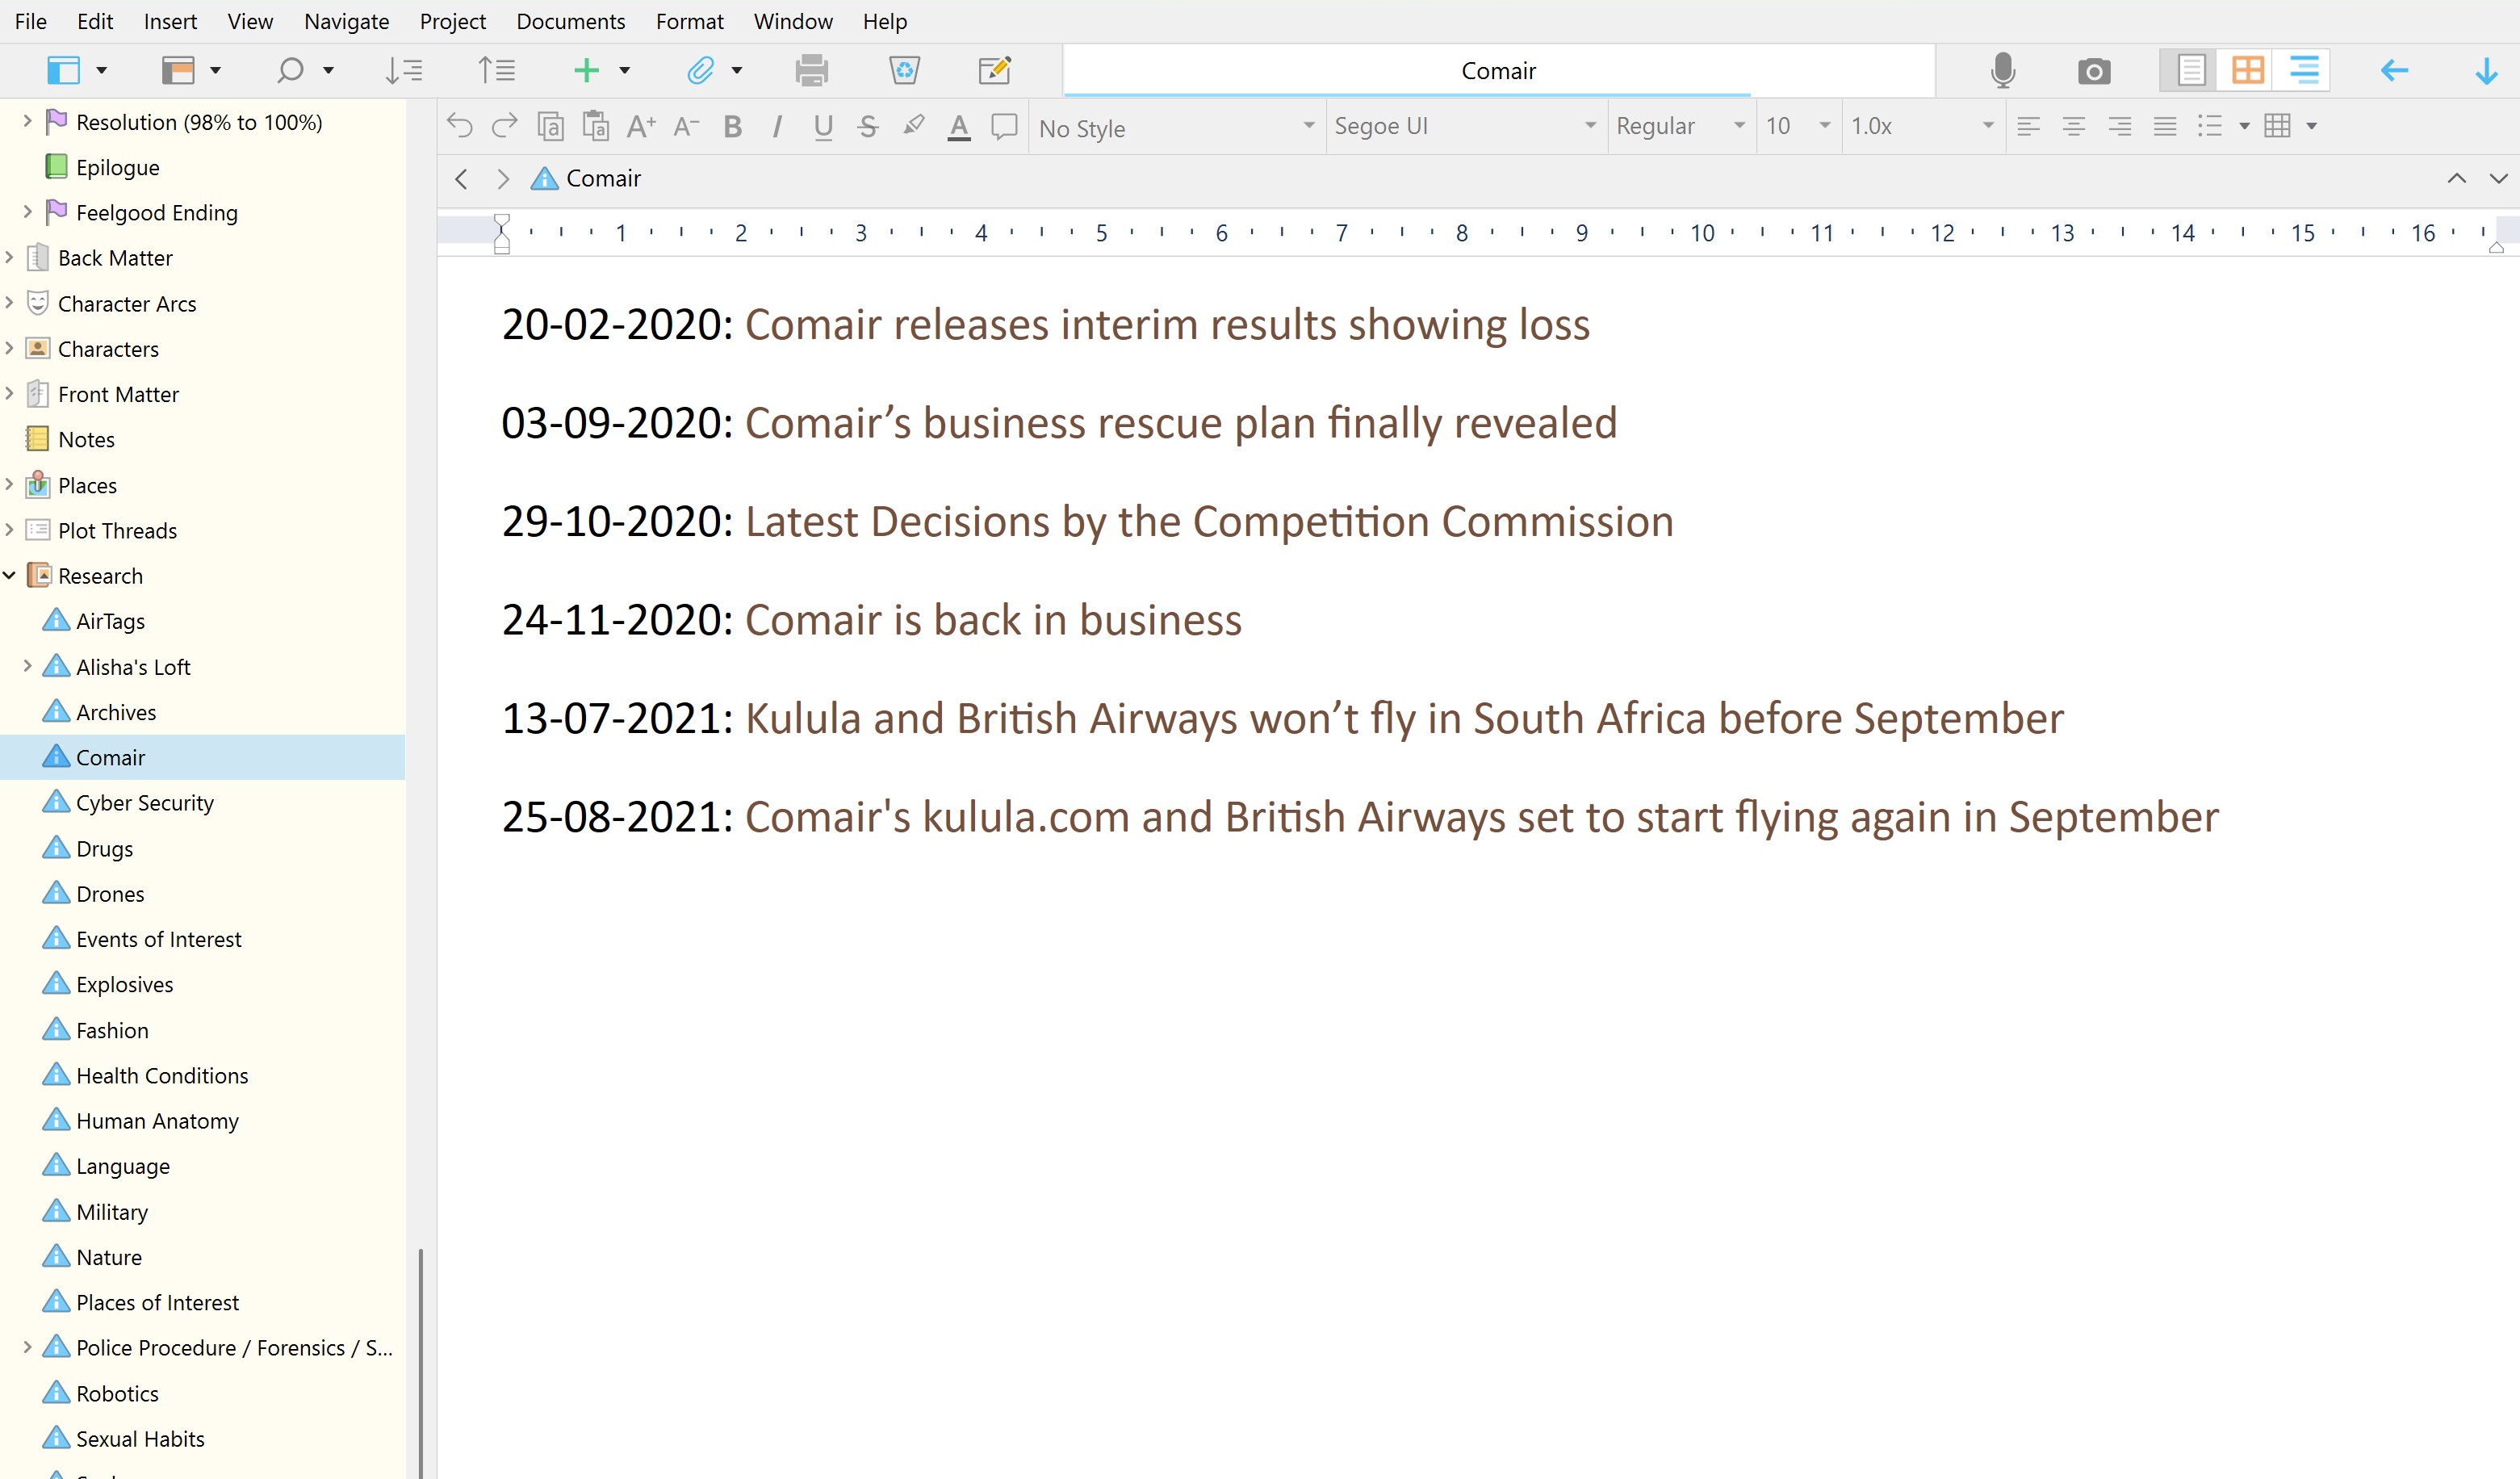Image resolution: width=2520 pixels, height=1479 pixels.
Task: Toggle italic formatting
Action: 777,126
